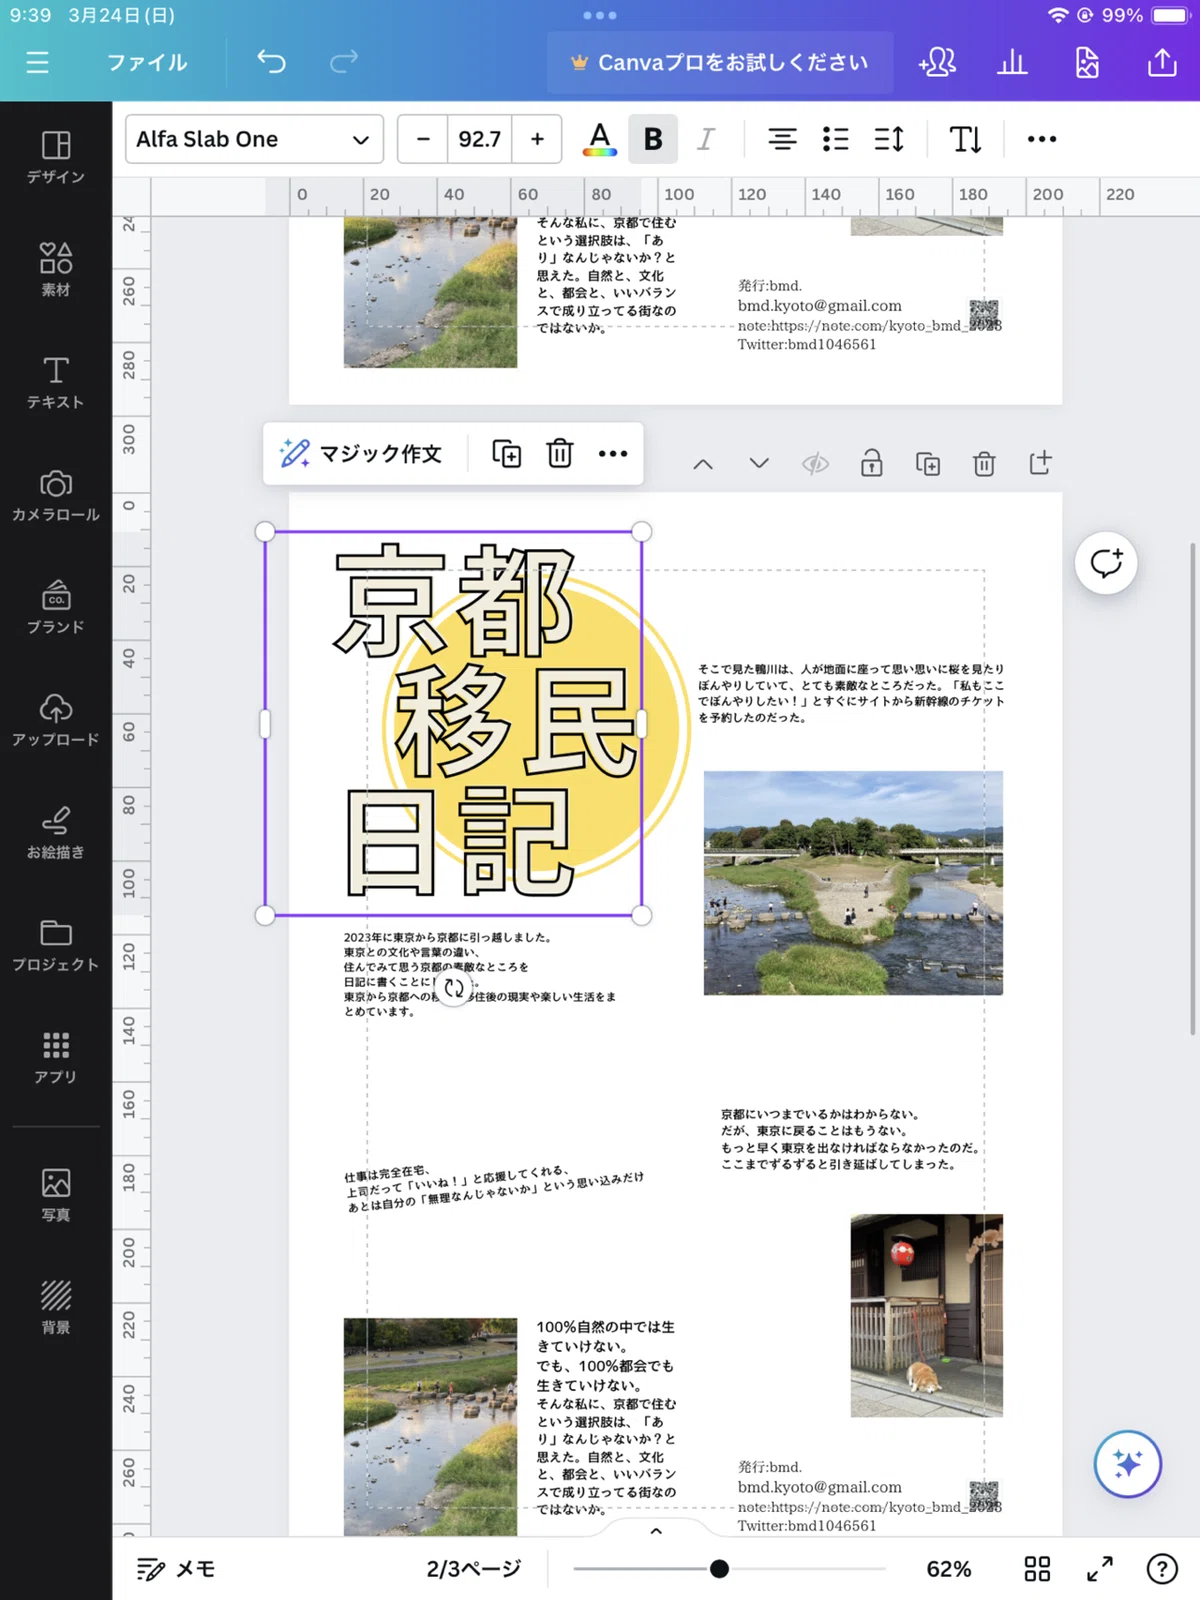Open the hamburger main menu
Screen dimensions: 1200x1600
point(37,62)
